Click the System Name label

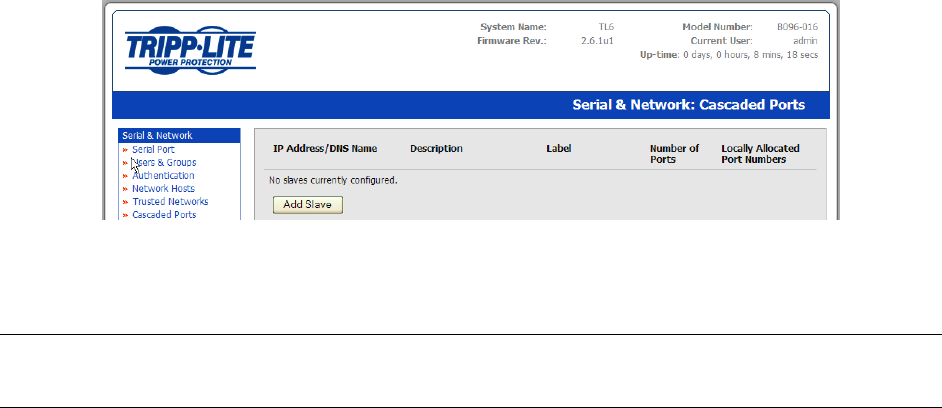click(x=513, y=27)
